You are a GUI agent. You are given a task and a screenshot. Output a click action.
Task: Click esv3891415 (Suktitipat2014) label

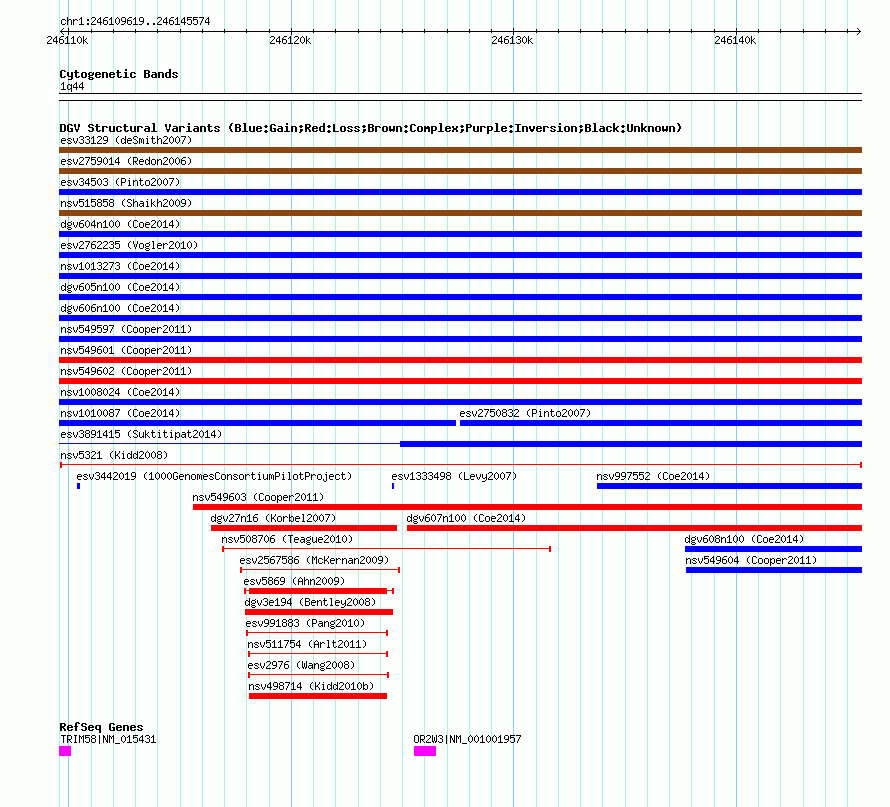pos(141,434)
